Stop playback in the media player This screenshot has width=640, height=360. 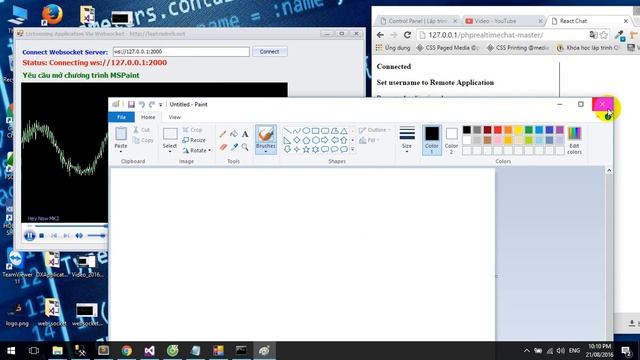[x=42, y=236]
